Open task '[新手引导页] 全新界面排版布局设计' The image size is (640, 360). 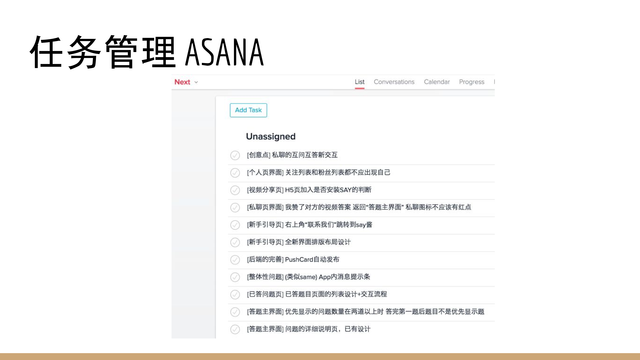coord(298,242)
